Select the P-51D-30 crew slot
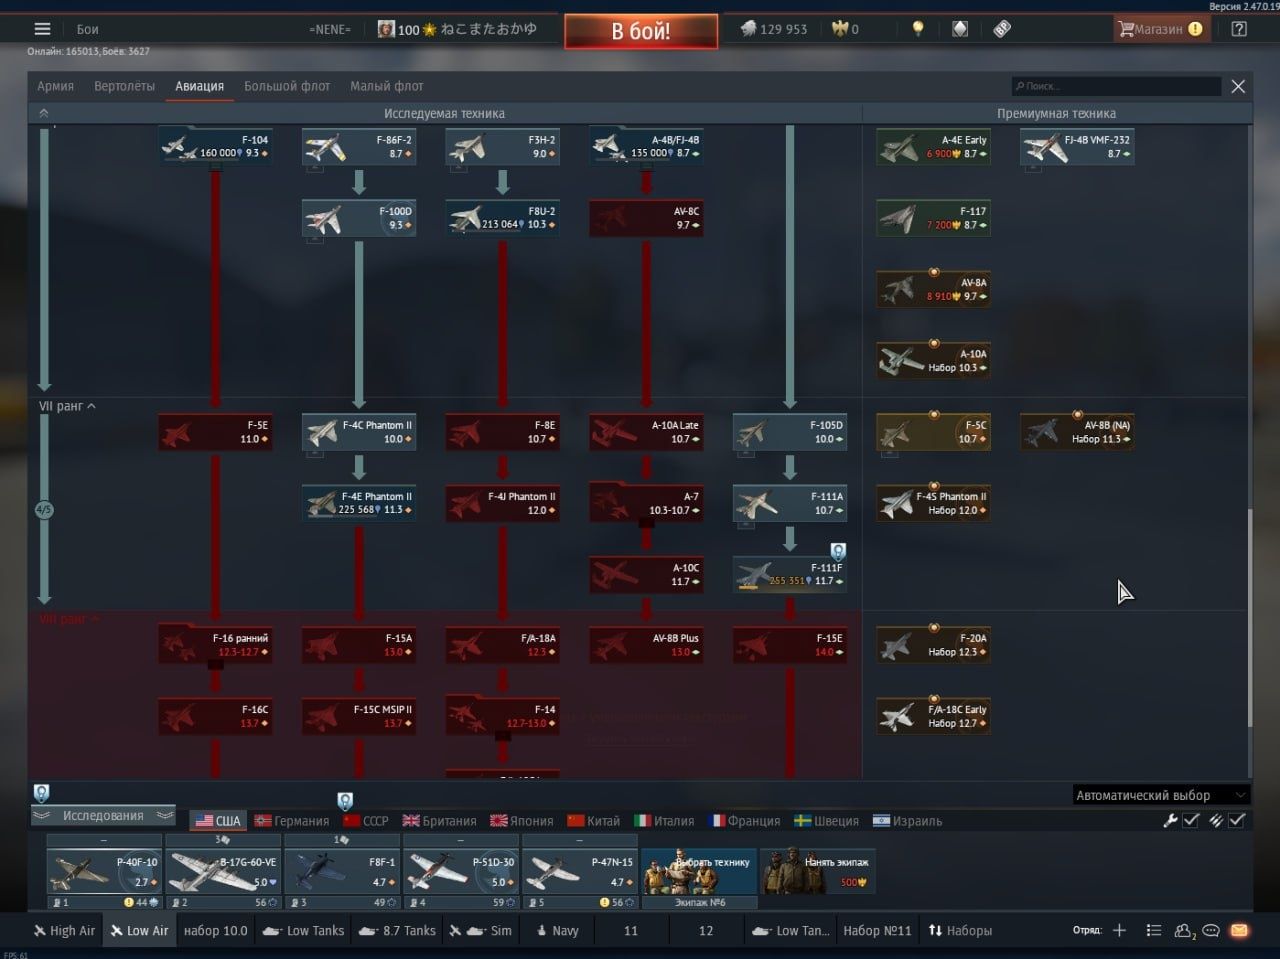Viewport: 1280px width, 959px height. click(460, 870)
